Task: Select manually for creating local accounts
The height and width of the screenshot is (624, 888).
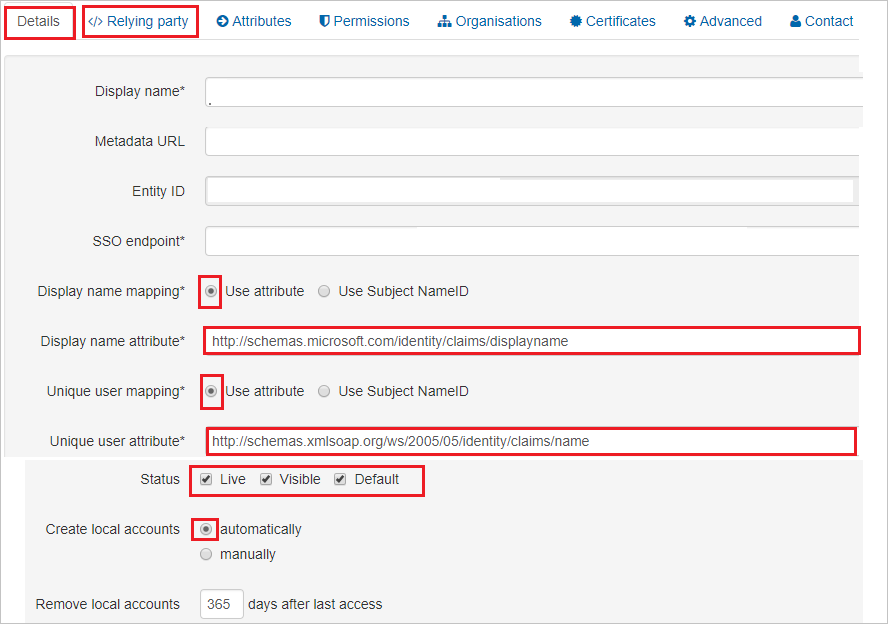Action: pos(205,554)
